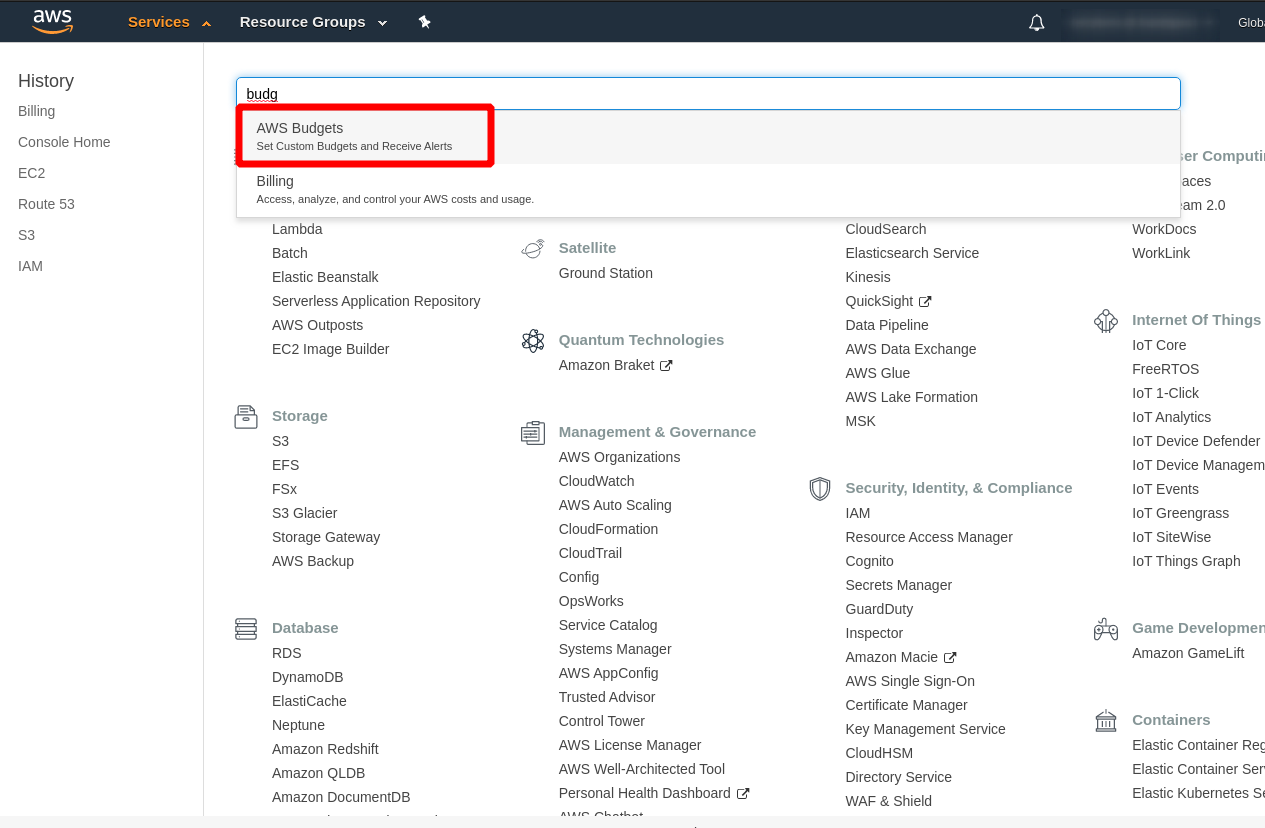This screenshot has height=828, width=1265.
Task: Collapse the Services menu
Action: point(169,22)
